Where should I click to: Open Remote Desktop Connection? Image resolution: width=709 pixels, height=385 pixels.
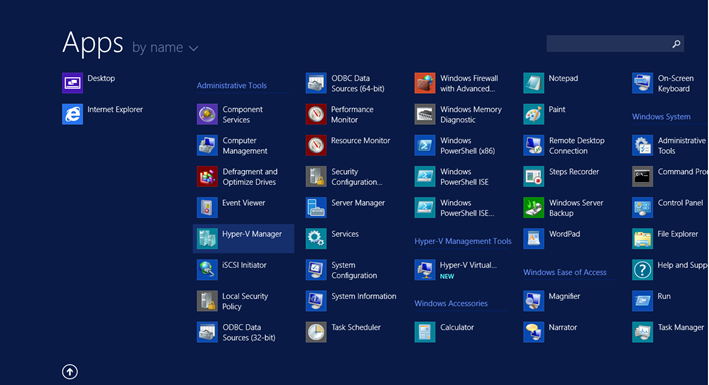click(564, 145)
